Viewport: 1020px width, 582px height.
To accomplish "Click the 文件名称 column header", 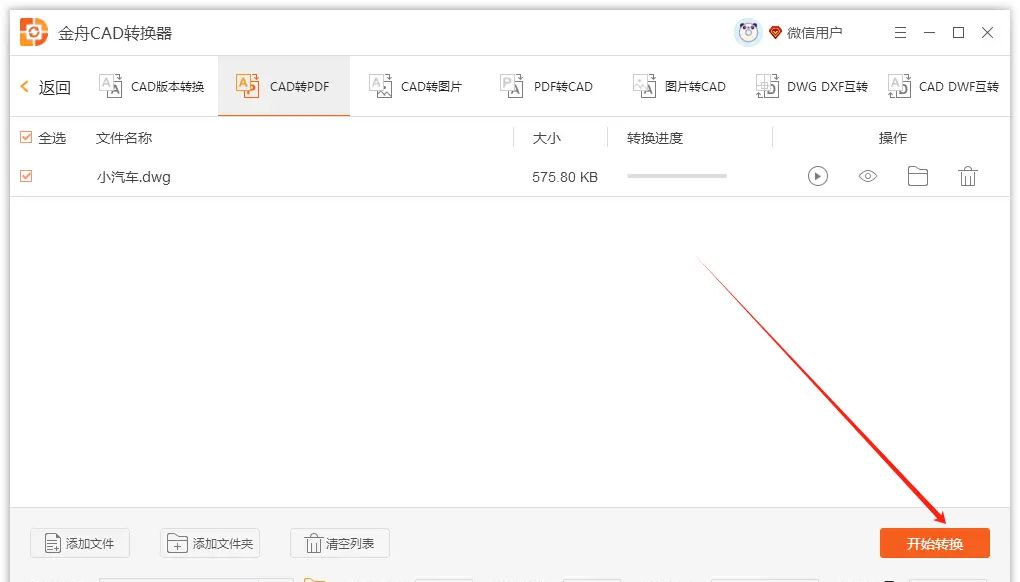I will [124, 138].
